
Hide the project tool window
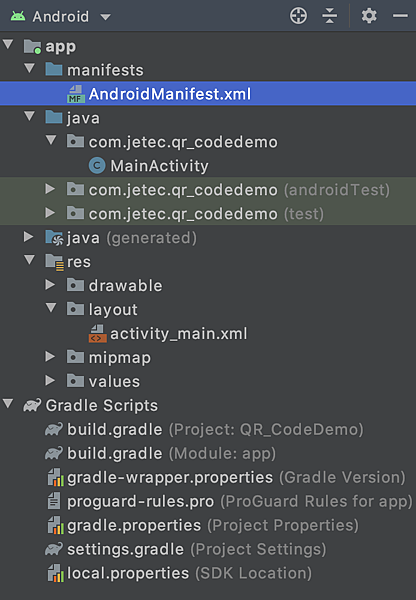[x=400, y=16]
